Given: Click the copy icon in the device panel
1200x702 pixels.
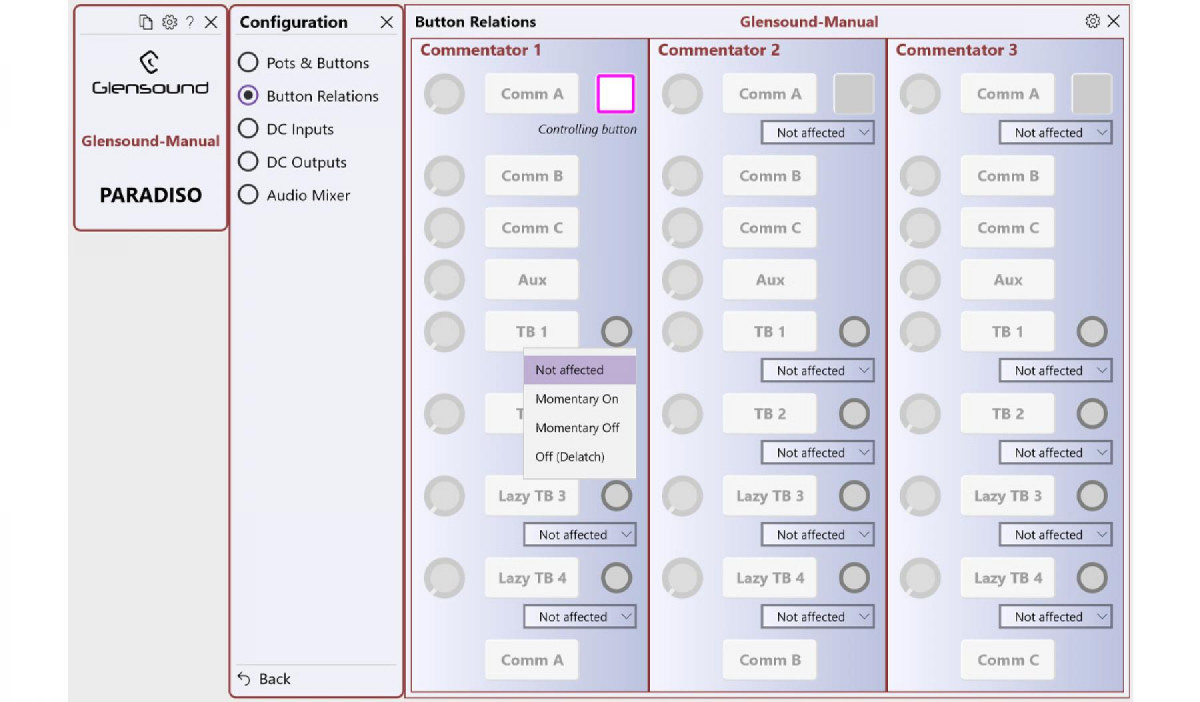Looking at the screenshot, I should [146, 22].
